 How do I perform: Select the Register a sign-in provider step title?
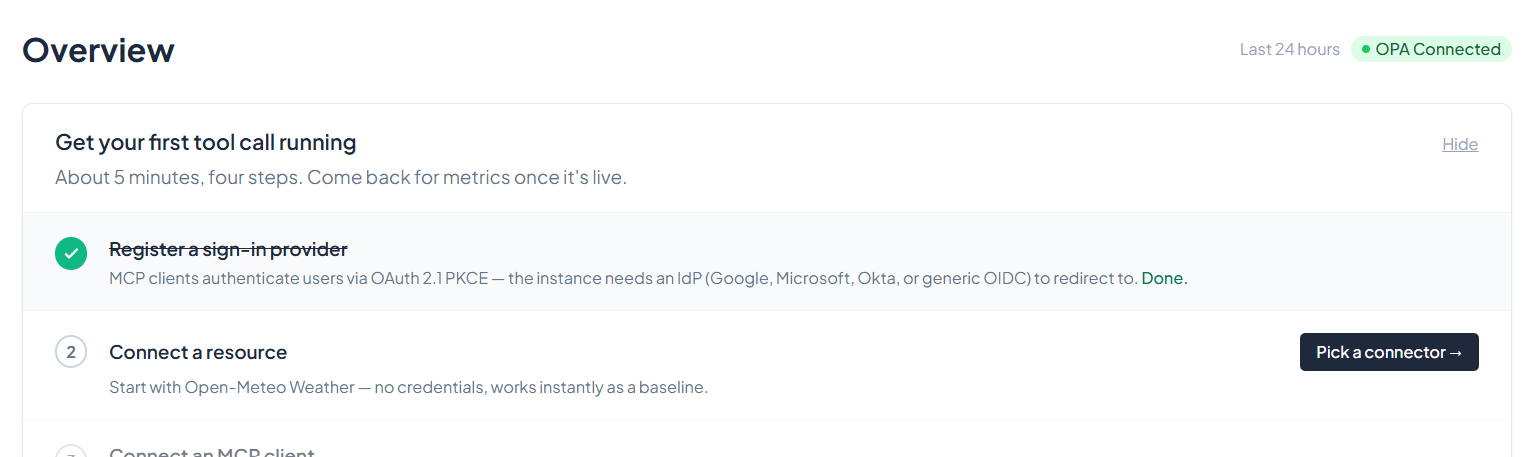click(228, 249)
